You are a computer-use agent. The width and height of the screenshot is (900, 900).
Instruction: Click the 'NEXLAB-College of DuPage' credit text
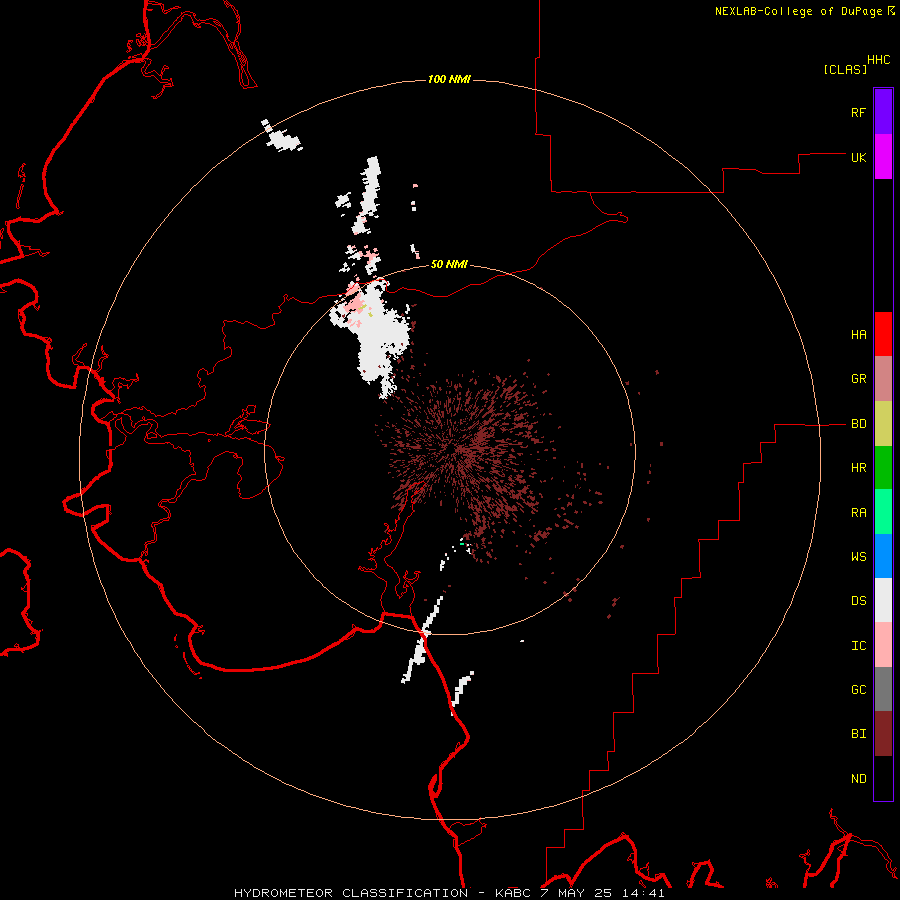pyautogui.click(x=798, y=11)
